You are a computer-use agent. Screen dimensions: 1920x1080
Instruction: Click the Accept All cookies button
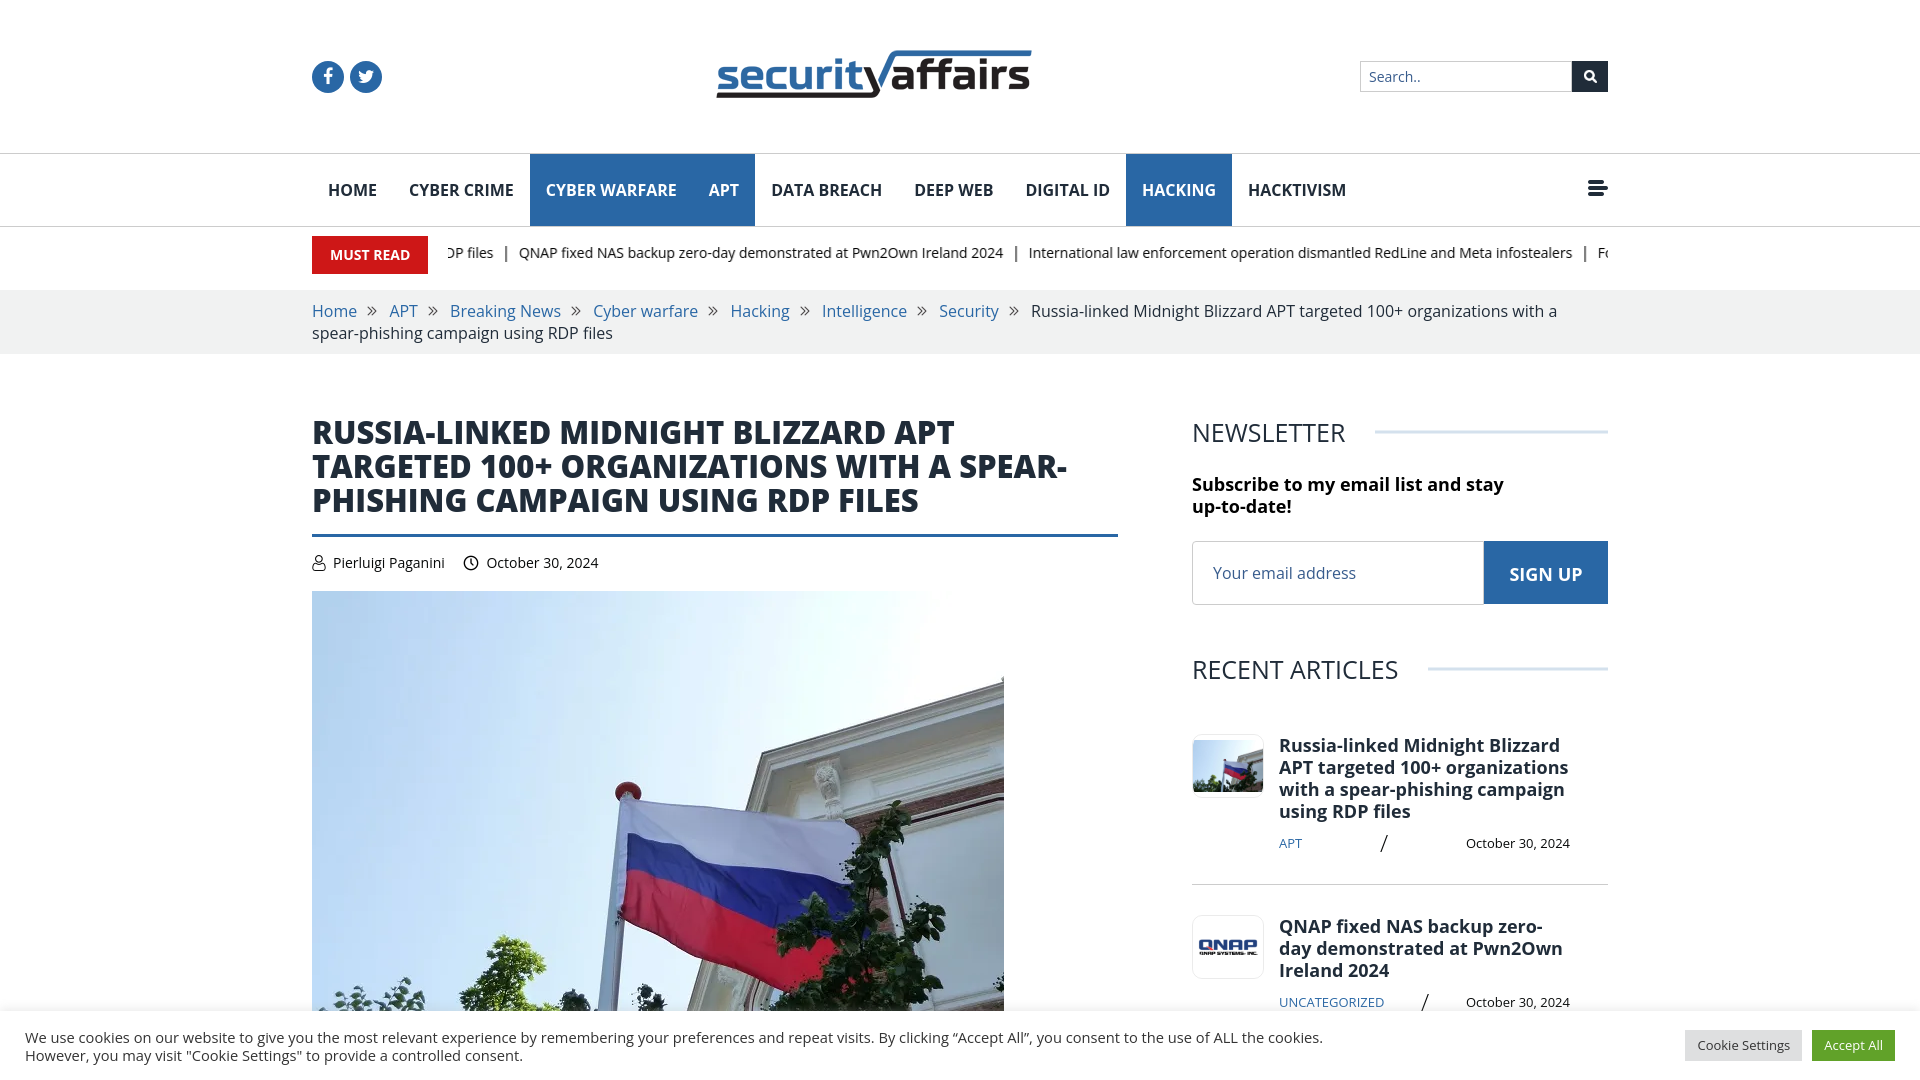[1853, 1044]
